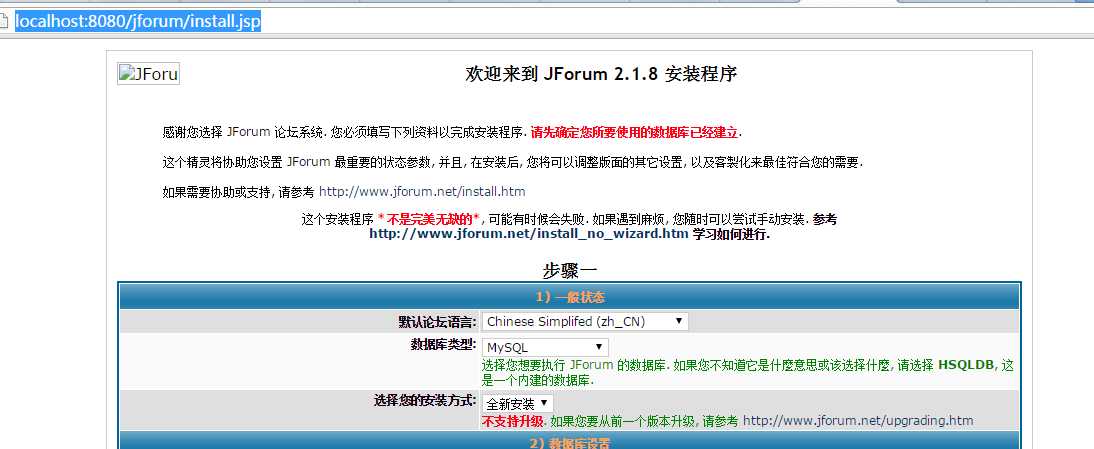Click the 欢迎来到 JForum 2.1.8 安装程序 heading

[x=601, y=74]
